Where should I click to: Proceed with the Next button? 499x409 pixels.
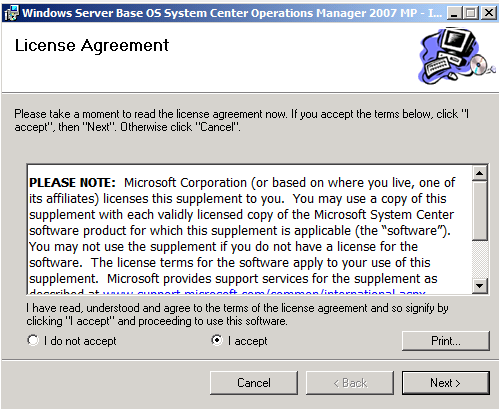(x=446, y=383)
